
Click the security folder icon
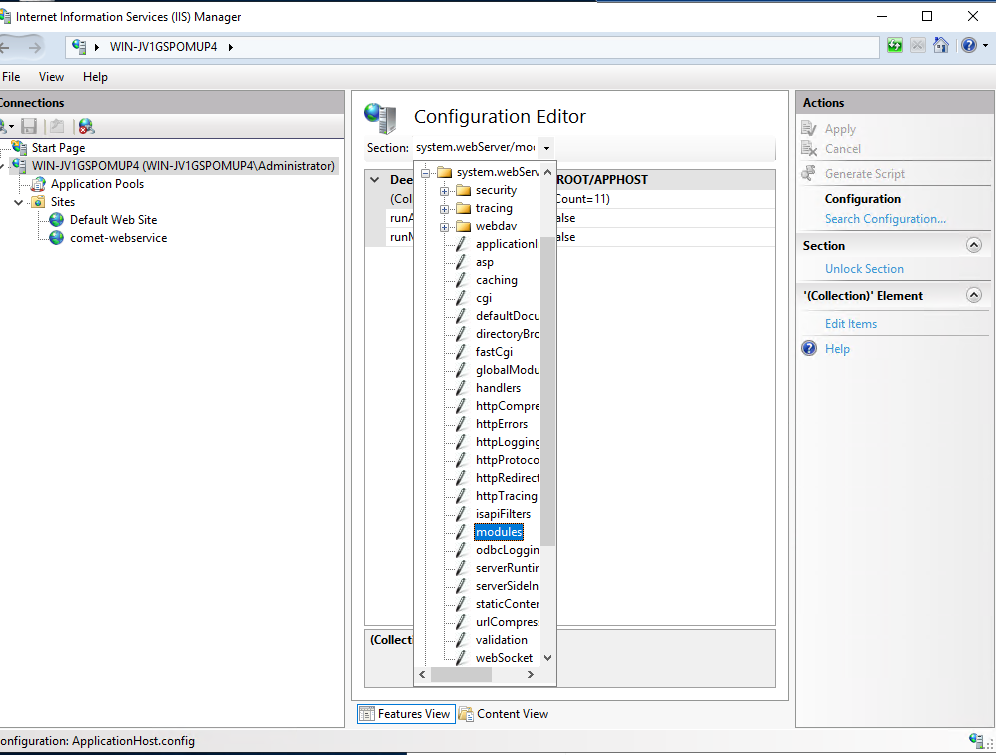[464, 190]
